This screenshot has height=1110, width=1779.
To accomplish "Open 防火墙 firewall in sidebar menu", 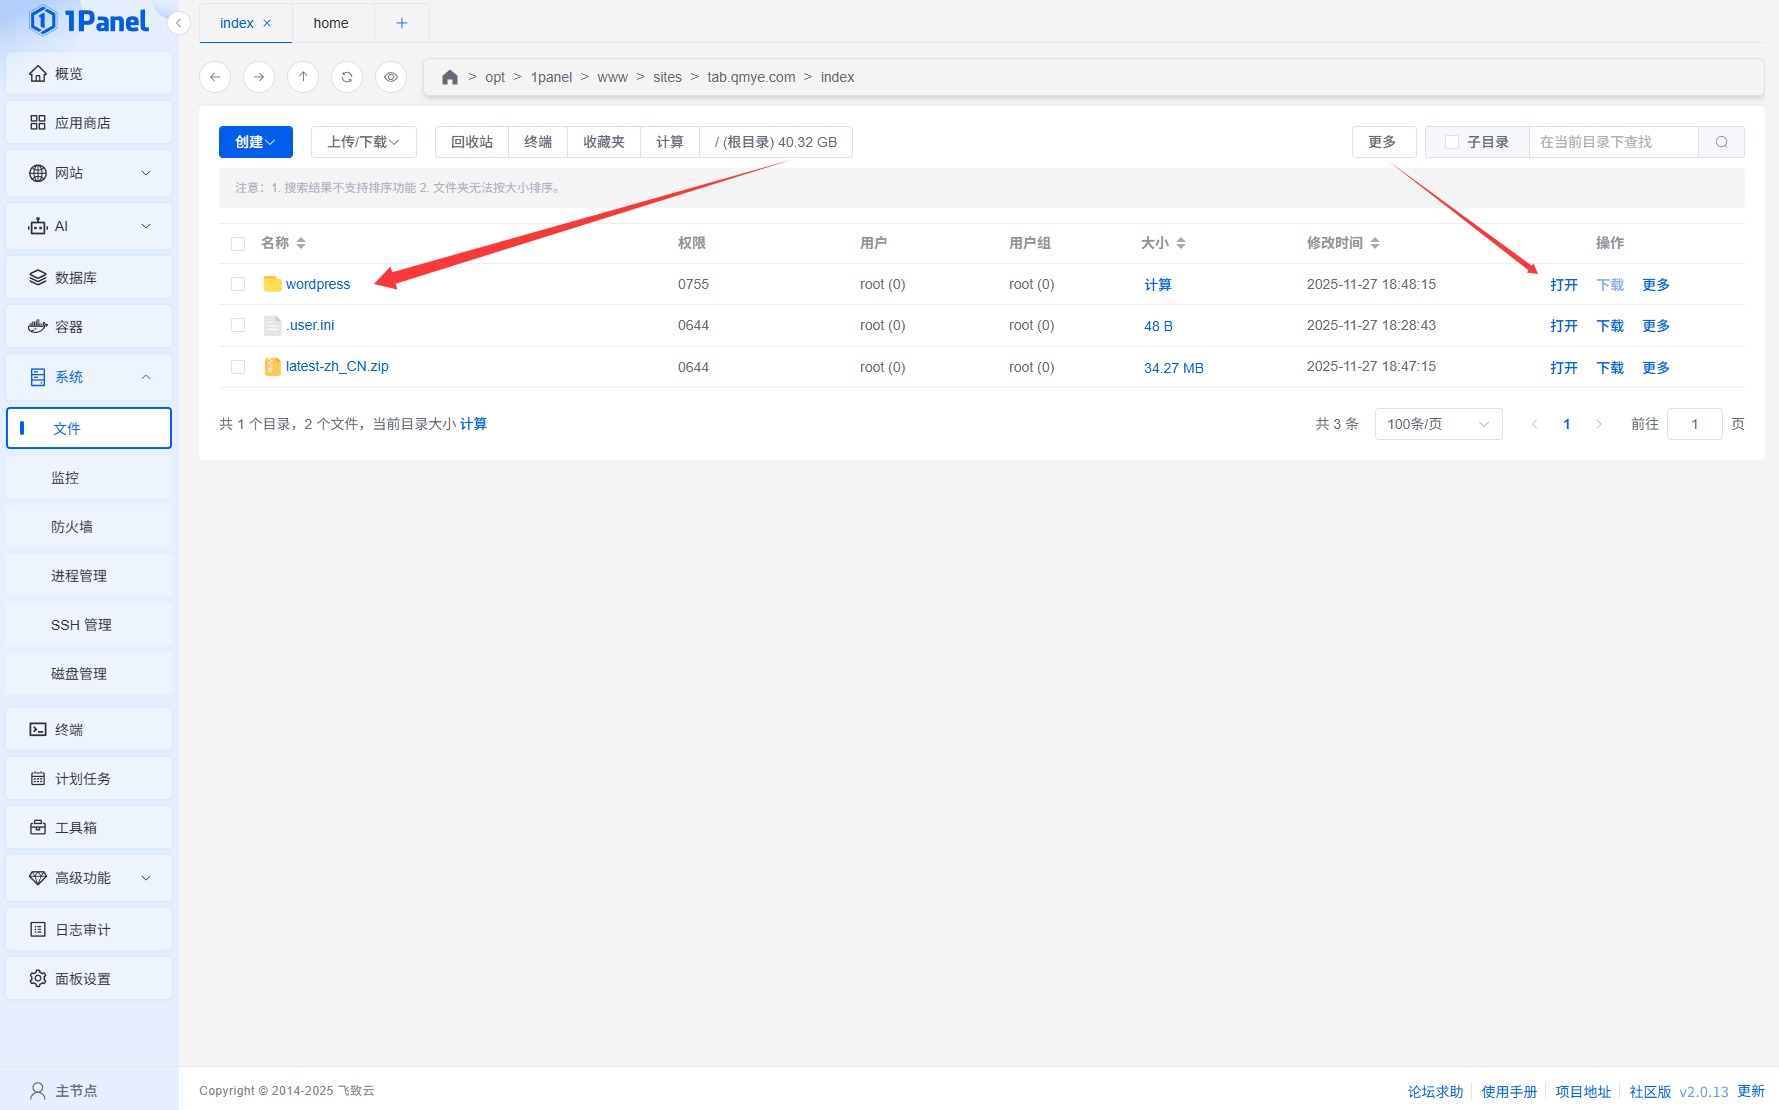I will pos(72,527).
